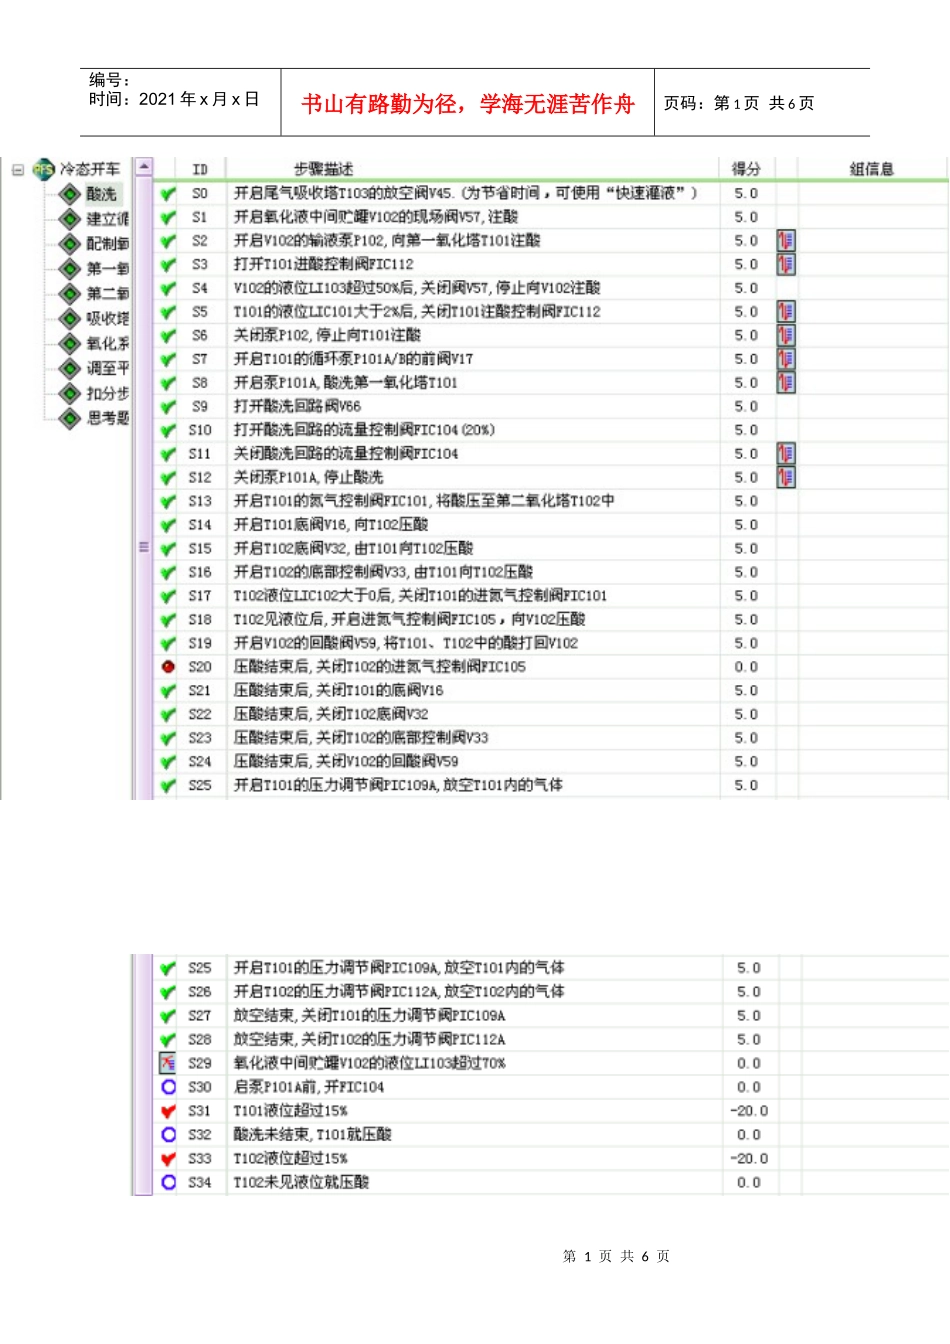Open the group info icon in row S11

[786, 454]
